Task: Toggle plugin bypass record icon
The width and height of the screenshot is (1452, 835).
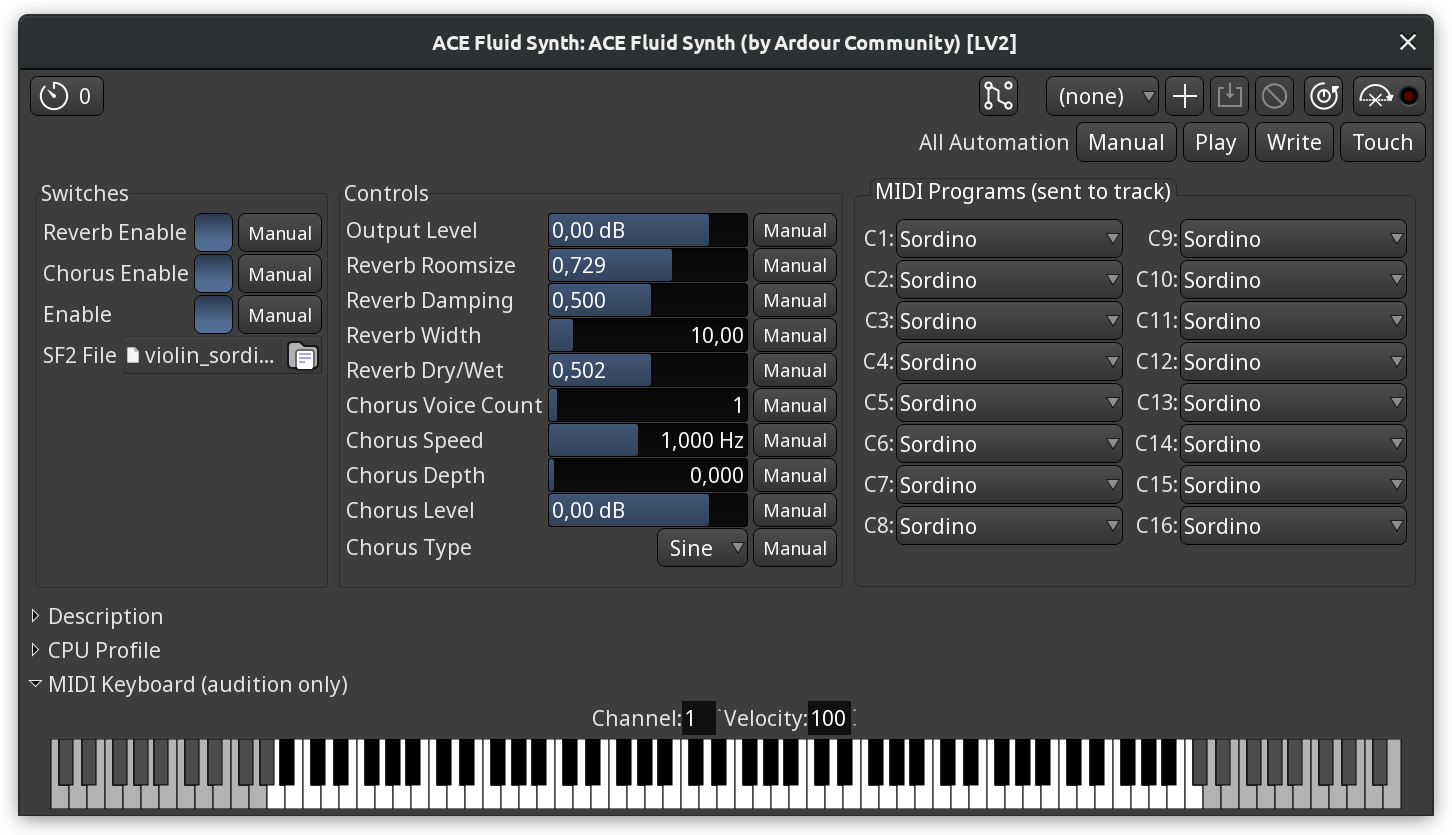Action: [1388, 96]
